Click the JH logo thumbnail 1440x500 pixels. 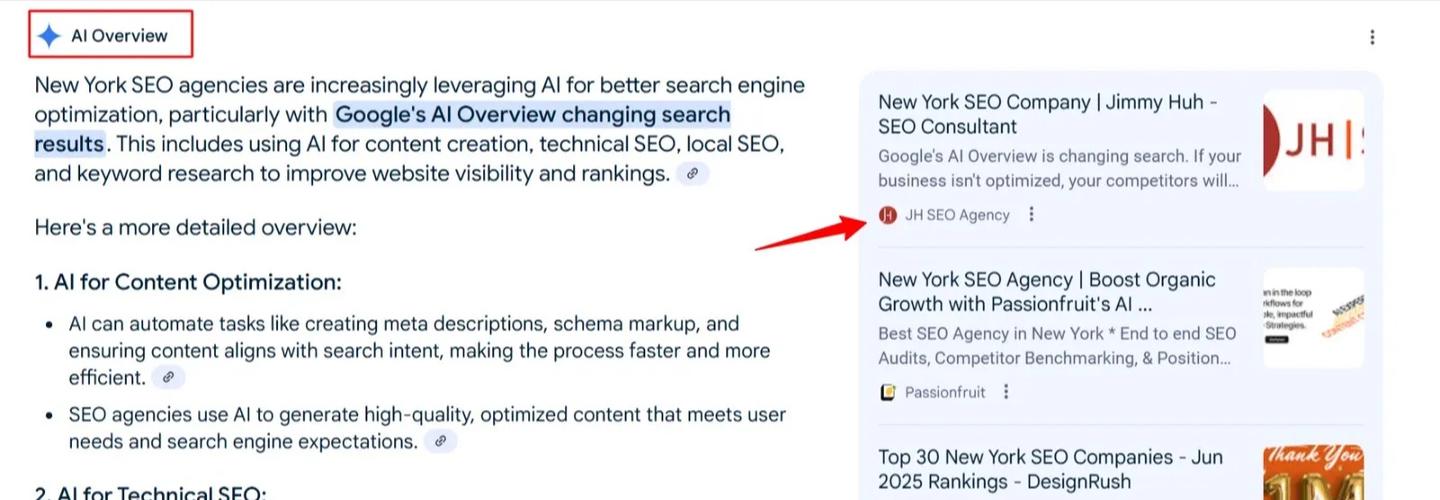[x=1314, y=141]
